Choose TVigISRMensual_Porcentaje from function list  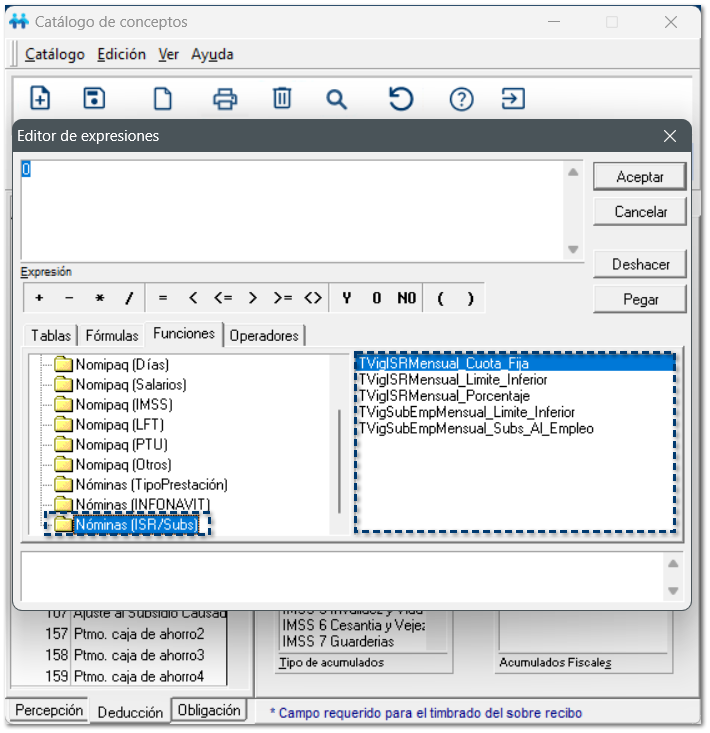pyautogui.click(x=444, y=396)
